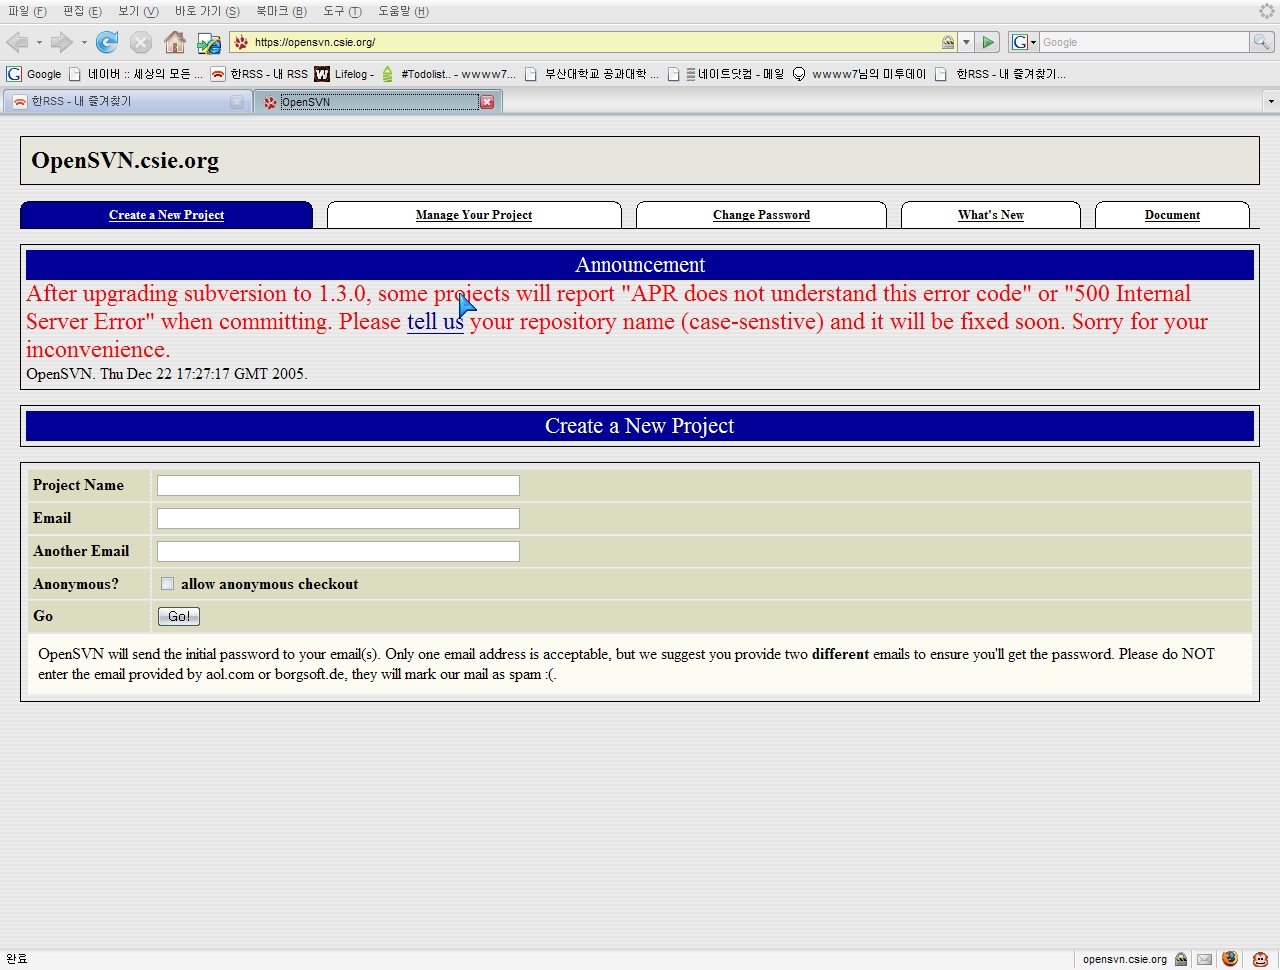The width and height of the screenshot is (1280, 970).
Task: Open the Create a New Project page tab
Action: click(166, 215)
